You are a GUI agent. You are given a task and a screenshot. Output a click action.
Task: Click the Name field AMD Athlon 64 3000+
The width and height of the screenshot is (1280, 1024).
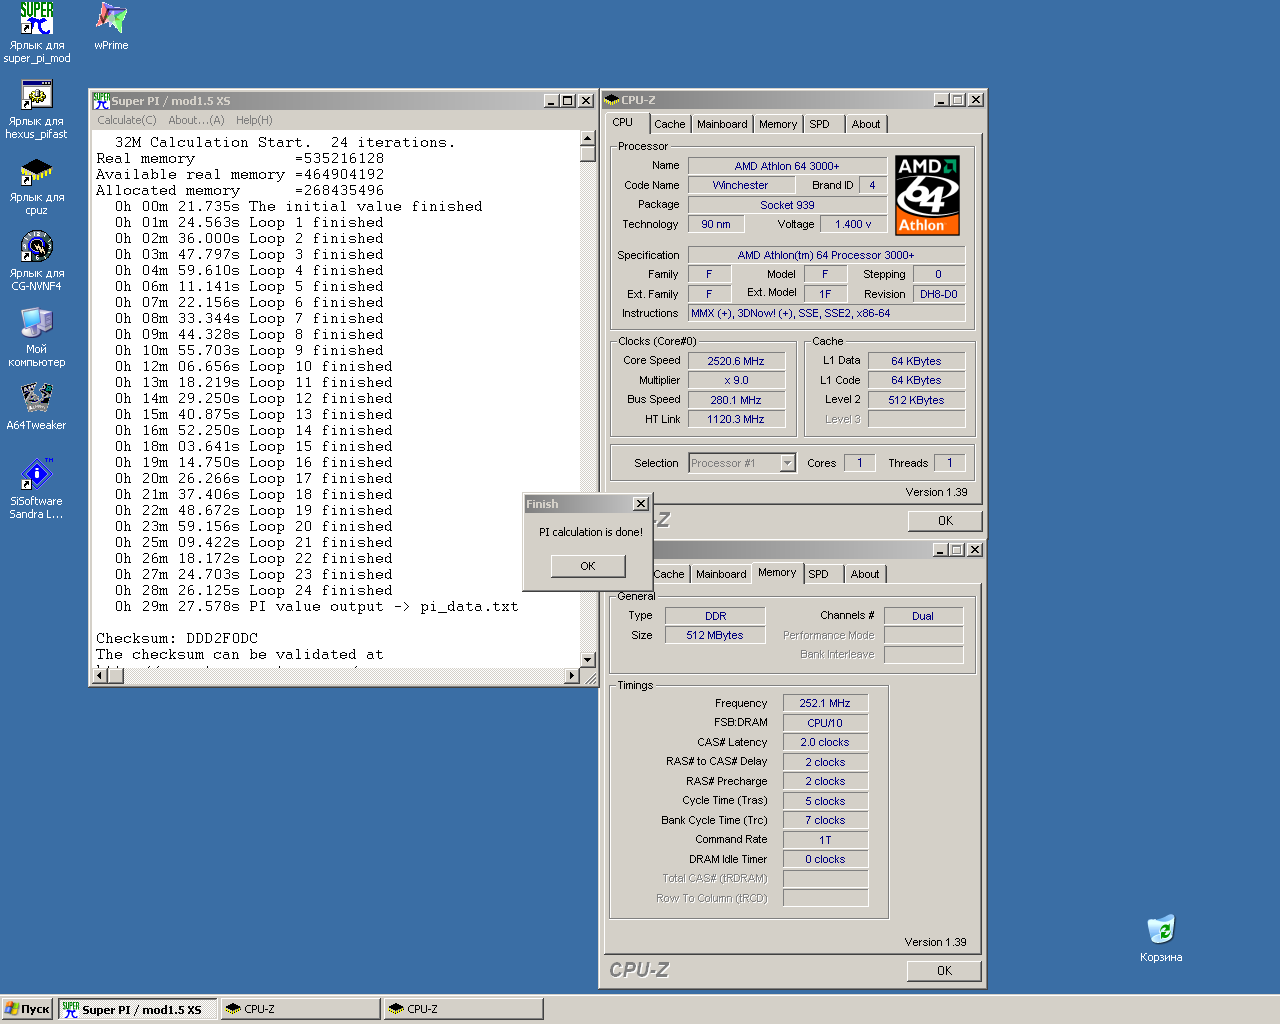tap(787, 166)
